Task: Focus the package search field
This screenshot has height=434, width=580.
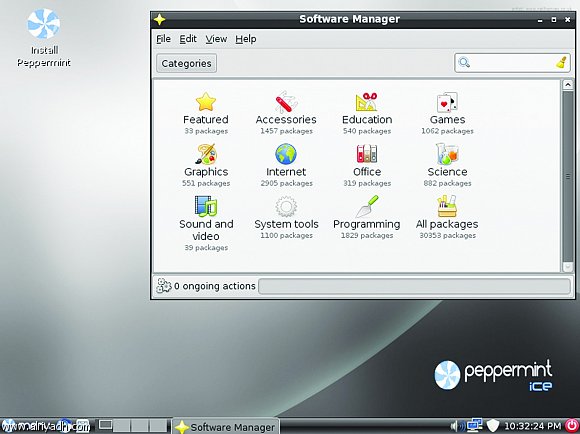Action: [512, 63]
